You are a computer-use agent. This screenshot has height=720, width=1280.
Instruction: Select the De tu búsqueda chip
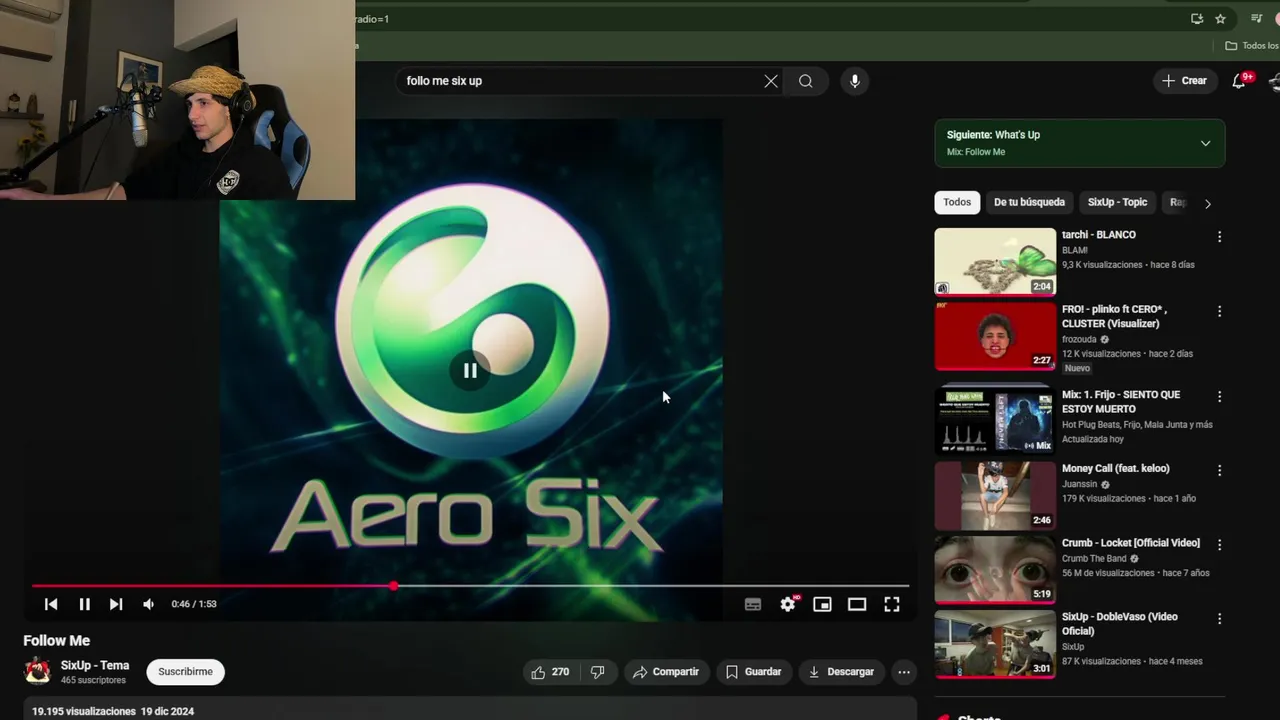tap(1029, 202)
